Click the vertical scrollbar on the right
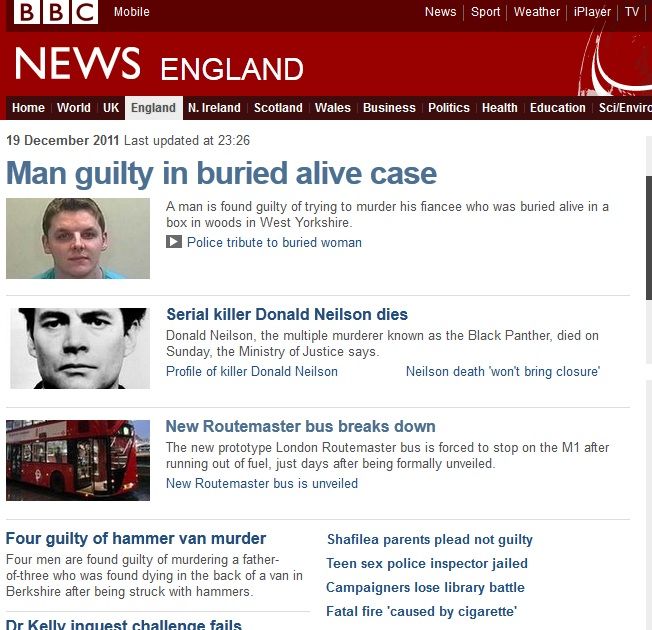This screenshot has height=630, width=652. click(x=649, y=237)
